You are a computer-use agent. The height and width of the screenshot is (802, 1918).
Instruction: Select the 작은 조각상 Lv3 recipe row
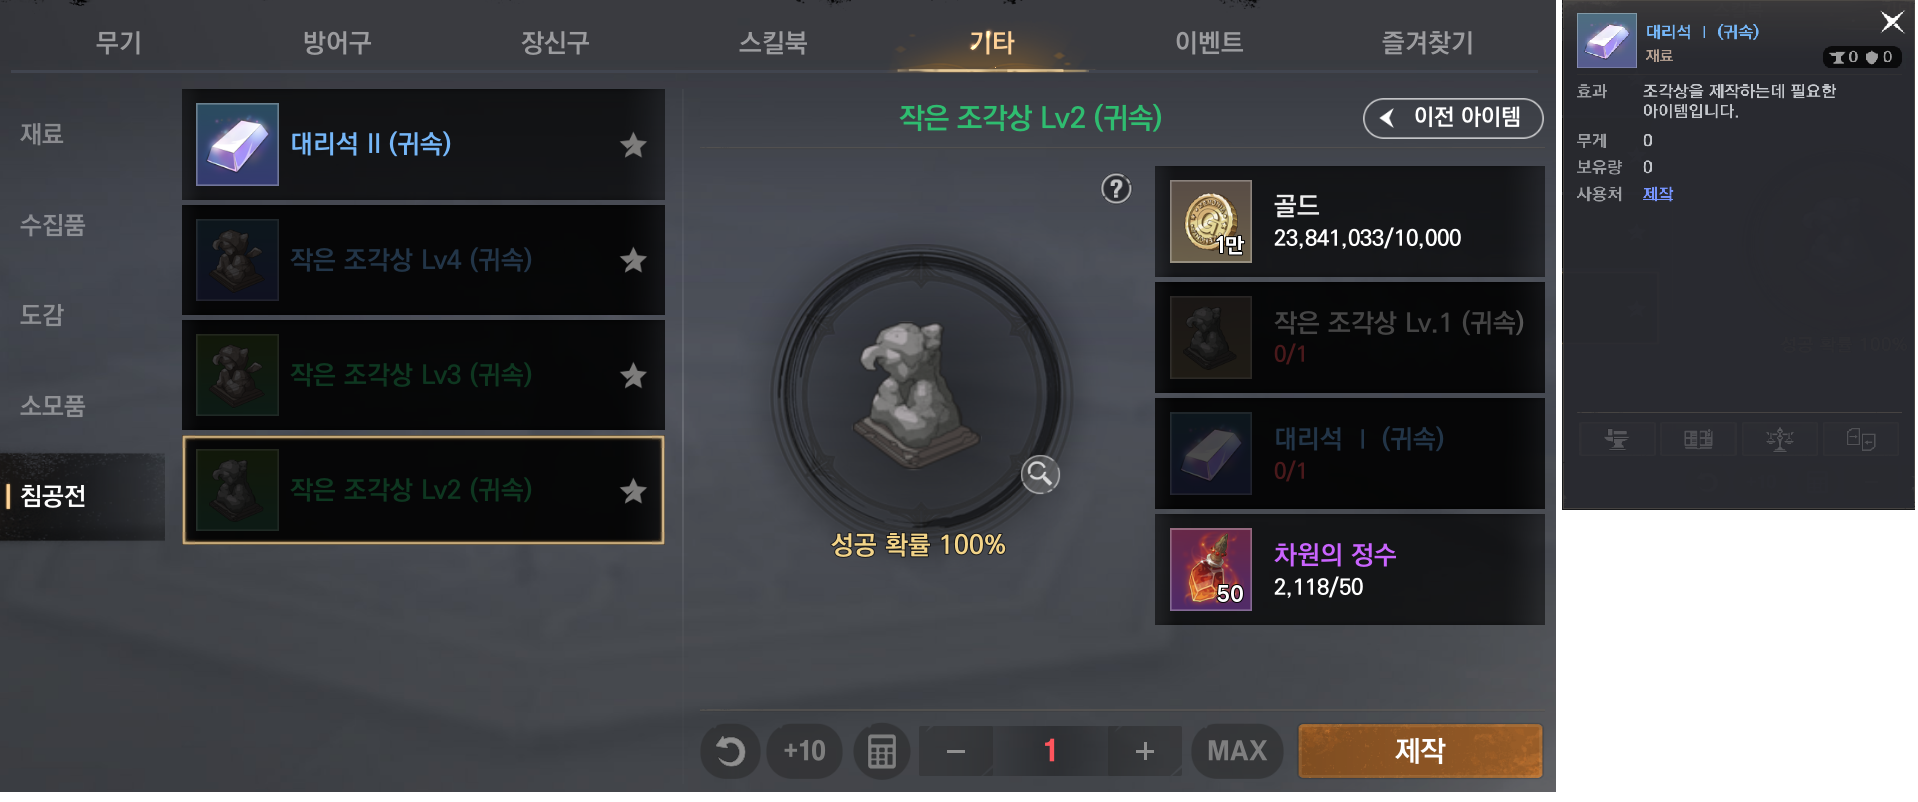click(423, 375)
